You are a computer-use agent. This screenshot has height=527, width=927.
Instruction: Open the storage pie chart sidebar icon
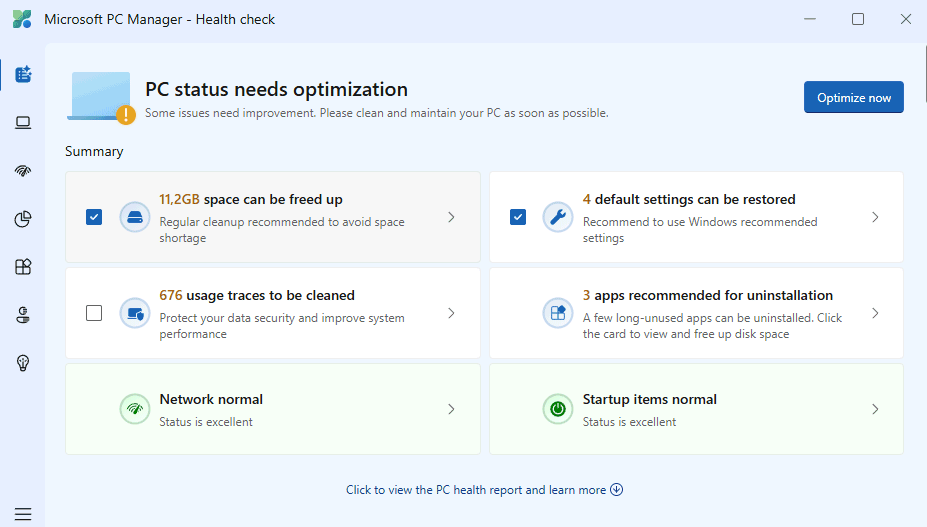23,219
